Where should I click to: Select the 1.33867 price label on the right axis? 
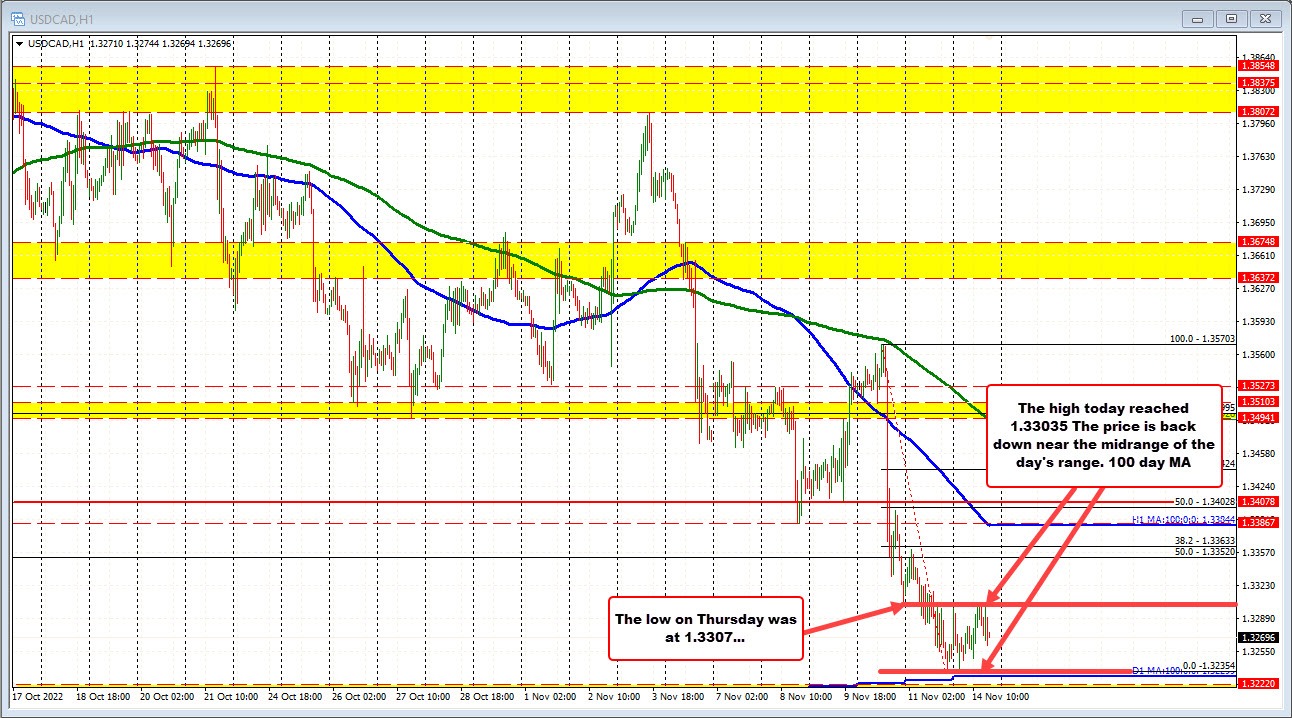point(1260,521)
